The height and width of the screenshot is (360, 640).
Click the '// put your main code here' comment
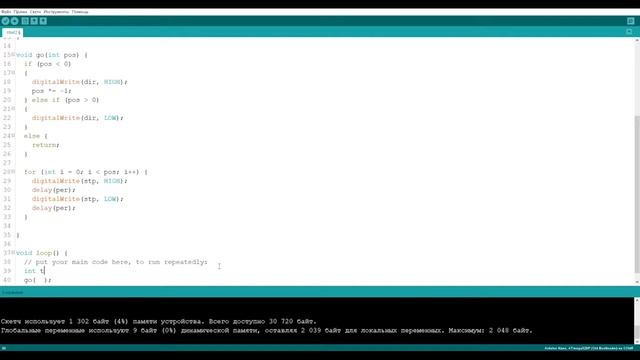click(x=116, y=262)
